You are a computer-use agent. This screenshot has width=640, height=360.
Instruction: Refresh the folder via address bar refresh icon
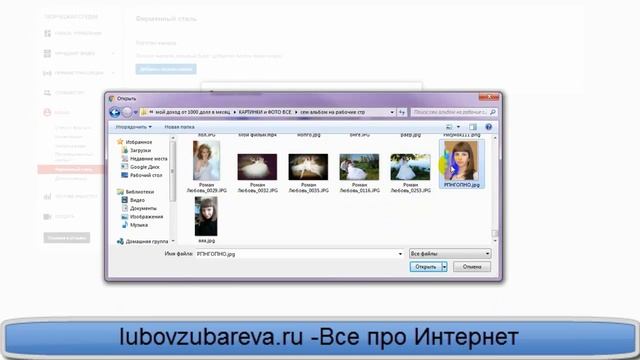pyautogui.click(x=402, y=112)
